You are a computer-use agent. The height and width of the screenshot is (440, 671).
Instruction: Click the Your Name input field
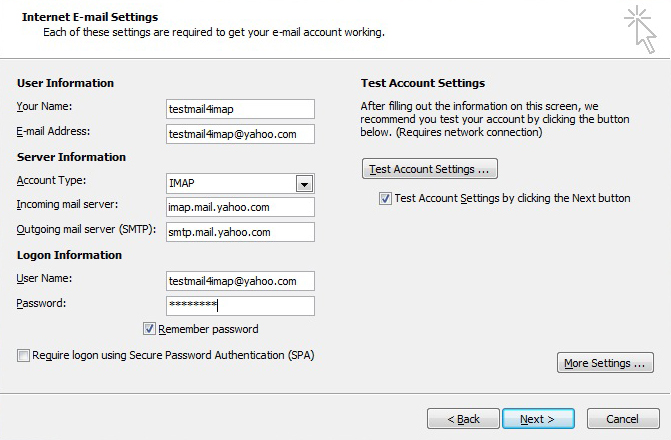pyautogui.click(x=240, y=109)
